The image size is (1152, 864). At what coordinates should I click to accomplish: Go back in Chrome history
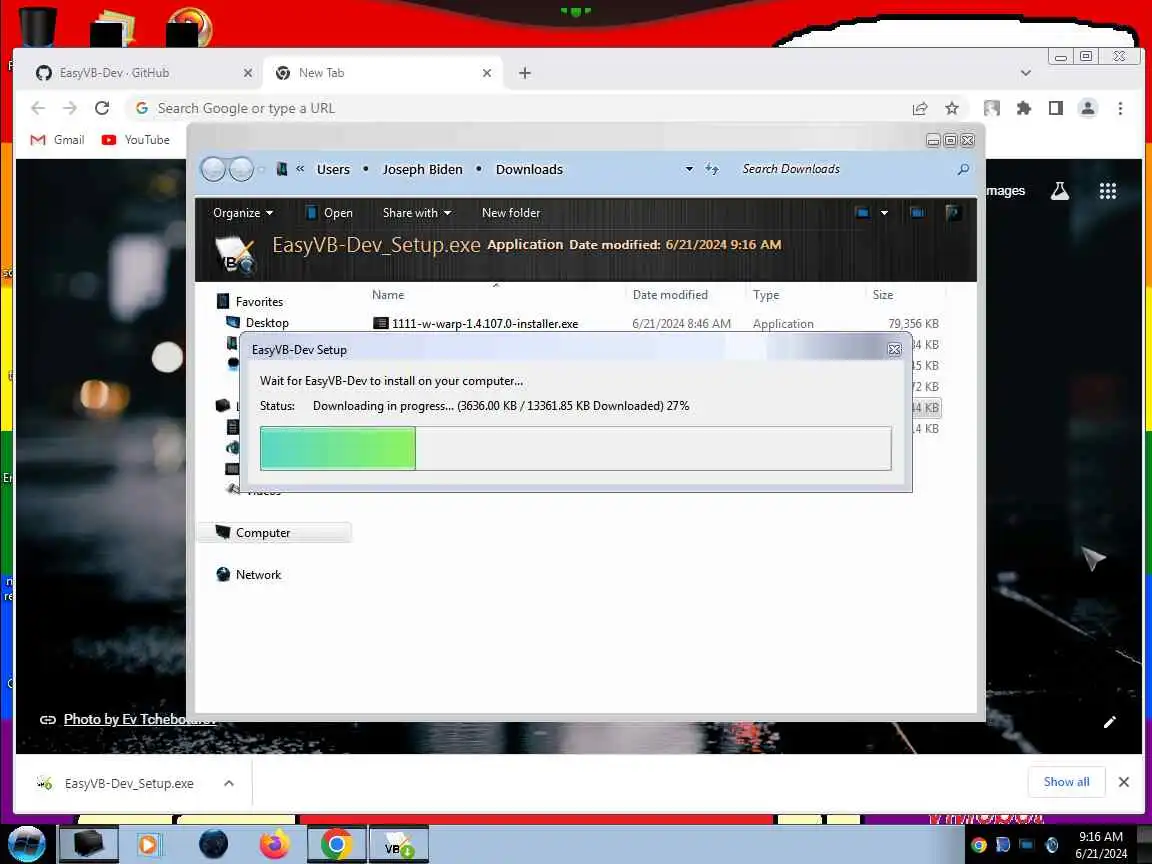pyautogui.click(x=38, y=108)
